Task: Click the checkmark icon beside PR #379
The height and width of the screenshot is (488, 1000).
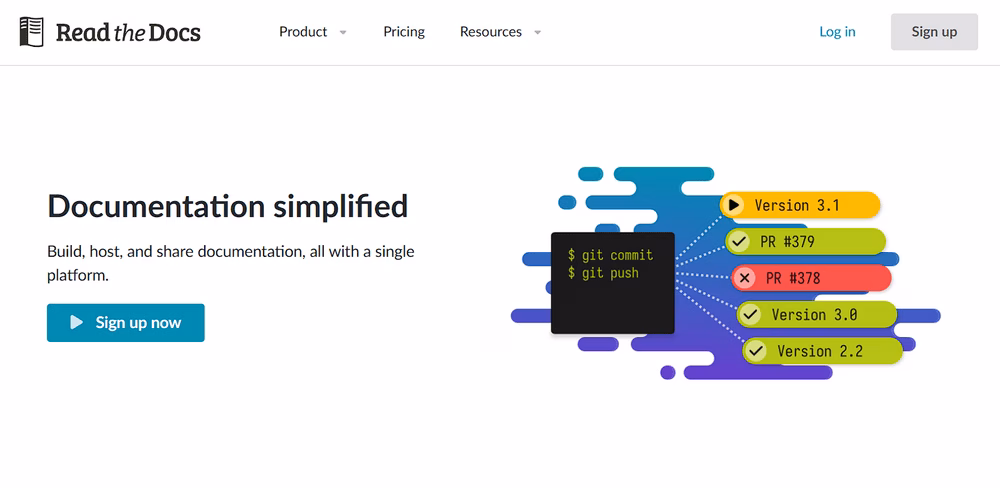Action: [x=739, y=242]
